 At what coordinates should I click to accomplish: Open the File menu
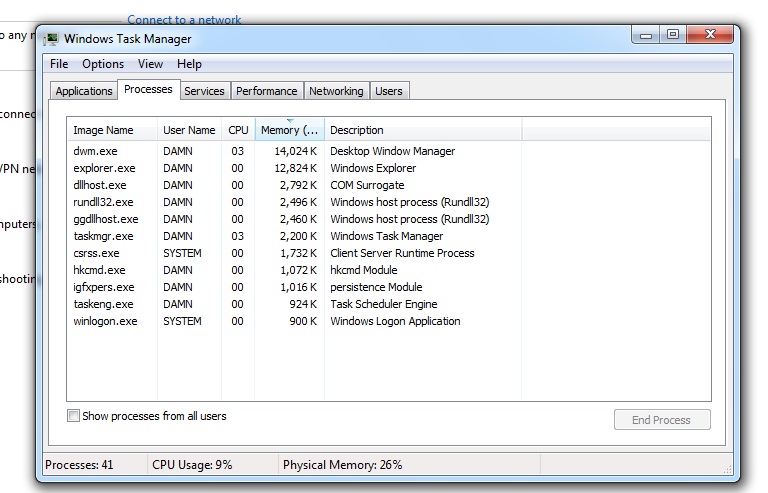point(59,64)
